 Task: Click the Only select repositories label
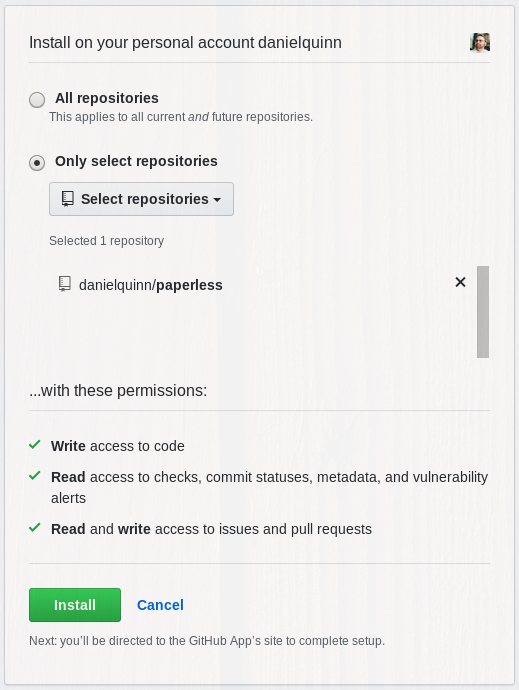[x=136, y=161]
